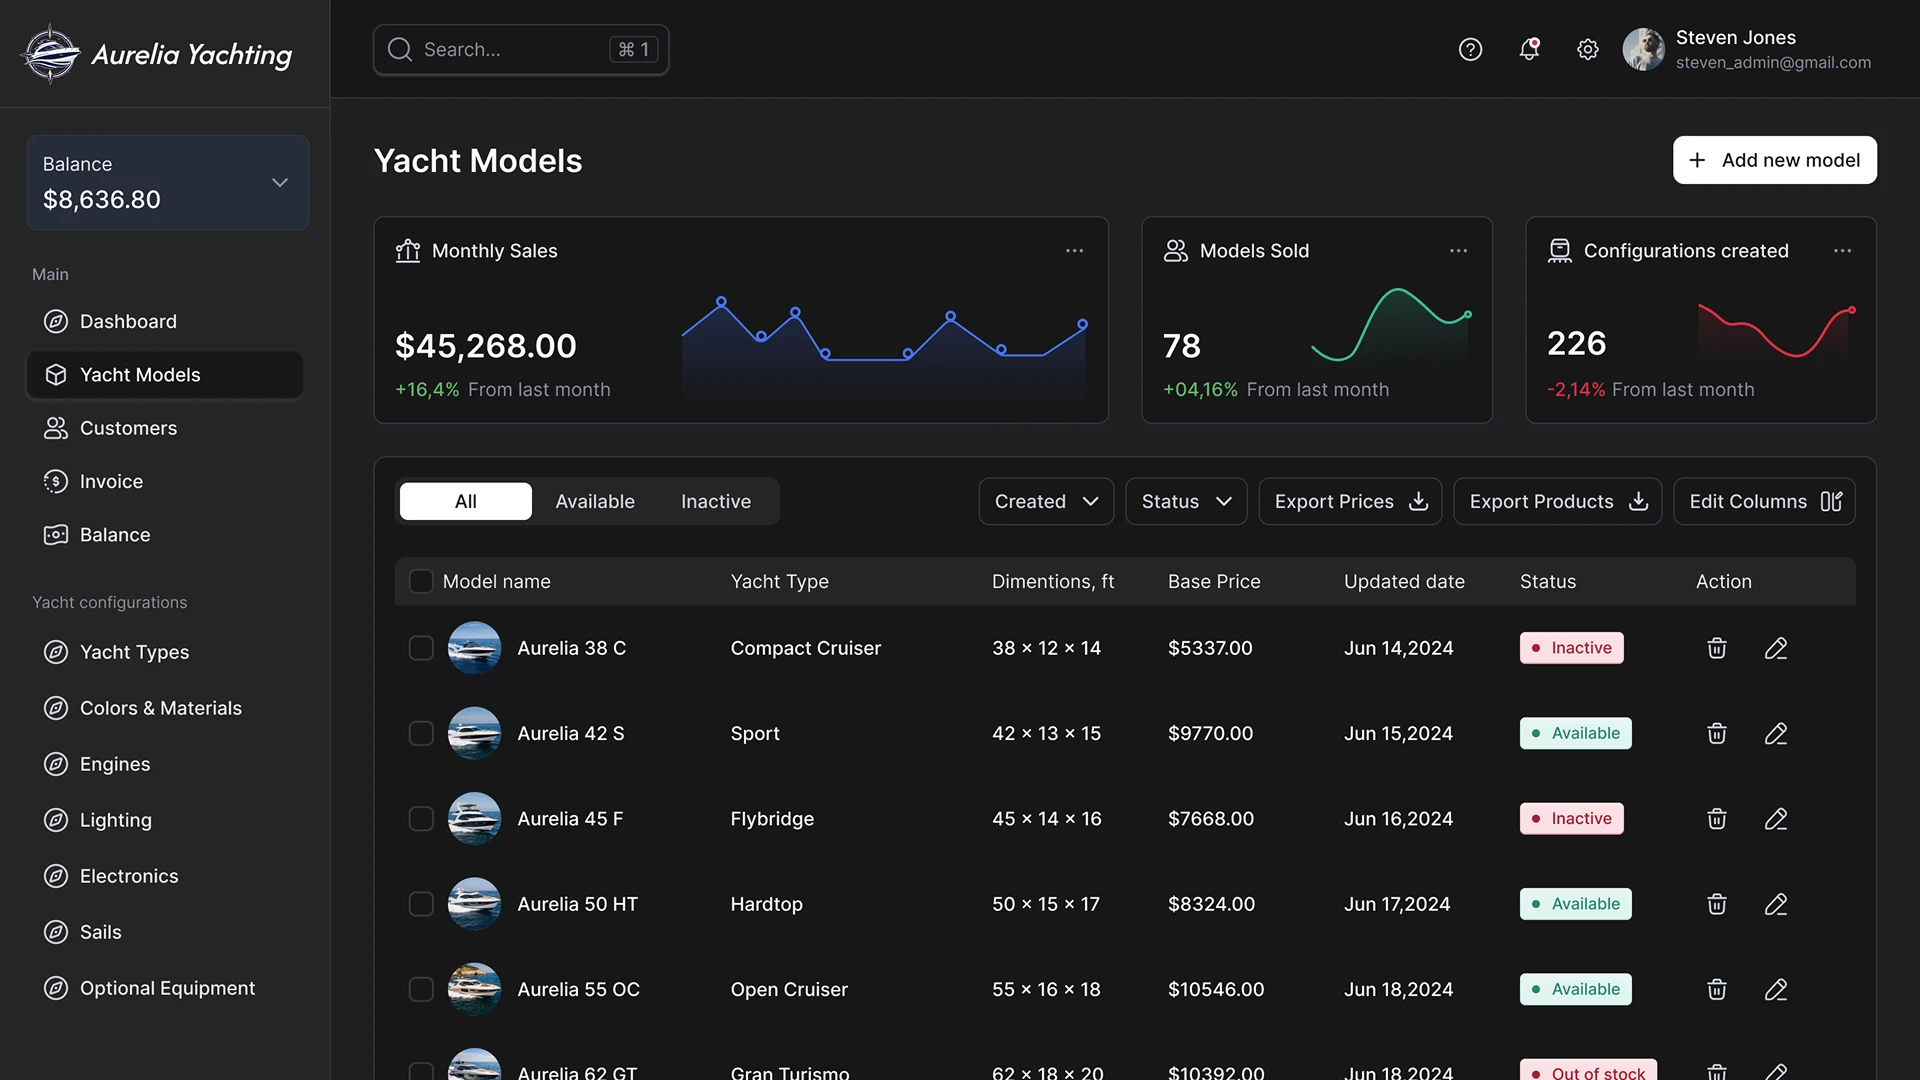Open Monthly Sales card options menu

[1074, 251]
